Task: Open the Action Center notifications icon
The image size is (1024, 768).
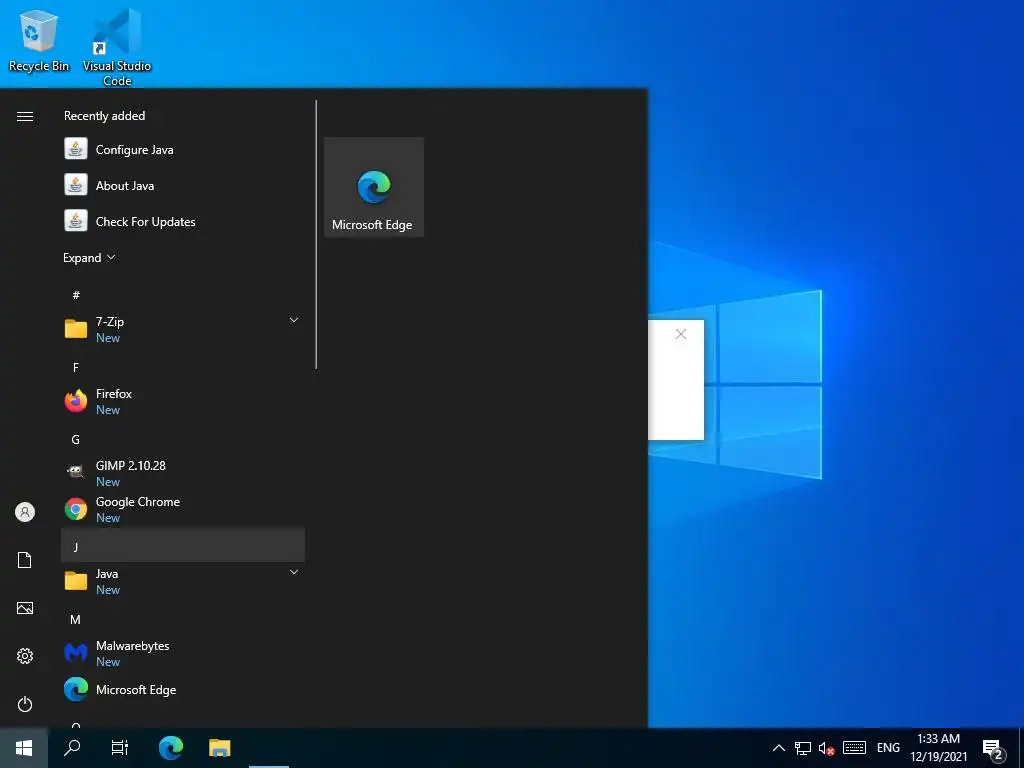Action: pyautogui.click(x=993, y=749)
